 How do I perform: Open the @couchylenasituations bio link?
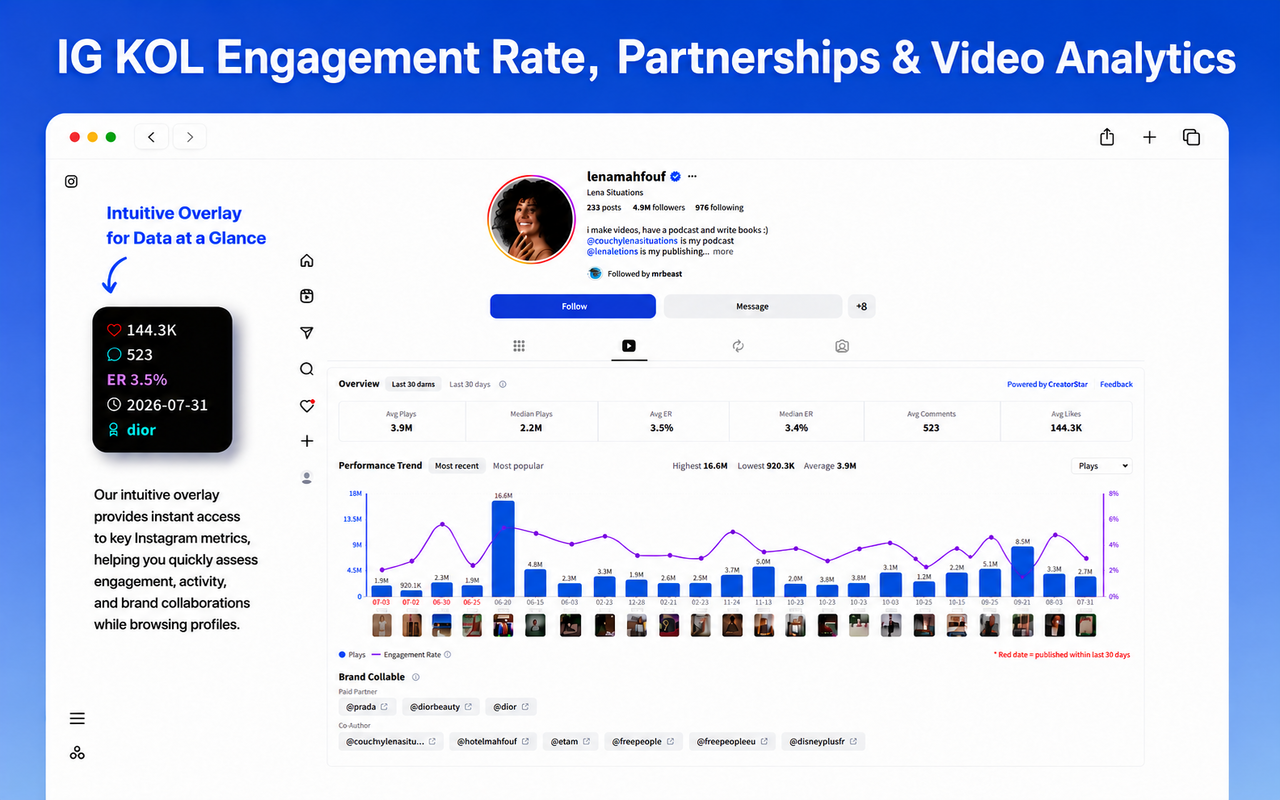[632, 241]
